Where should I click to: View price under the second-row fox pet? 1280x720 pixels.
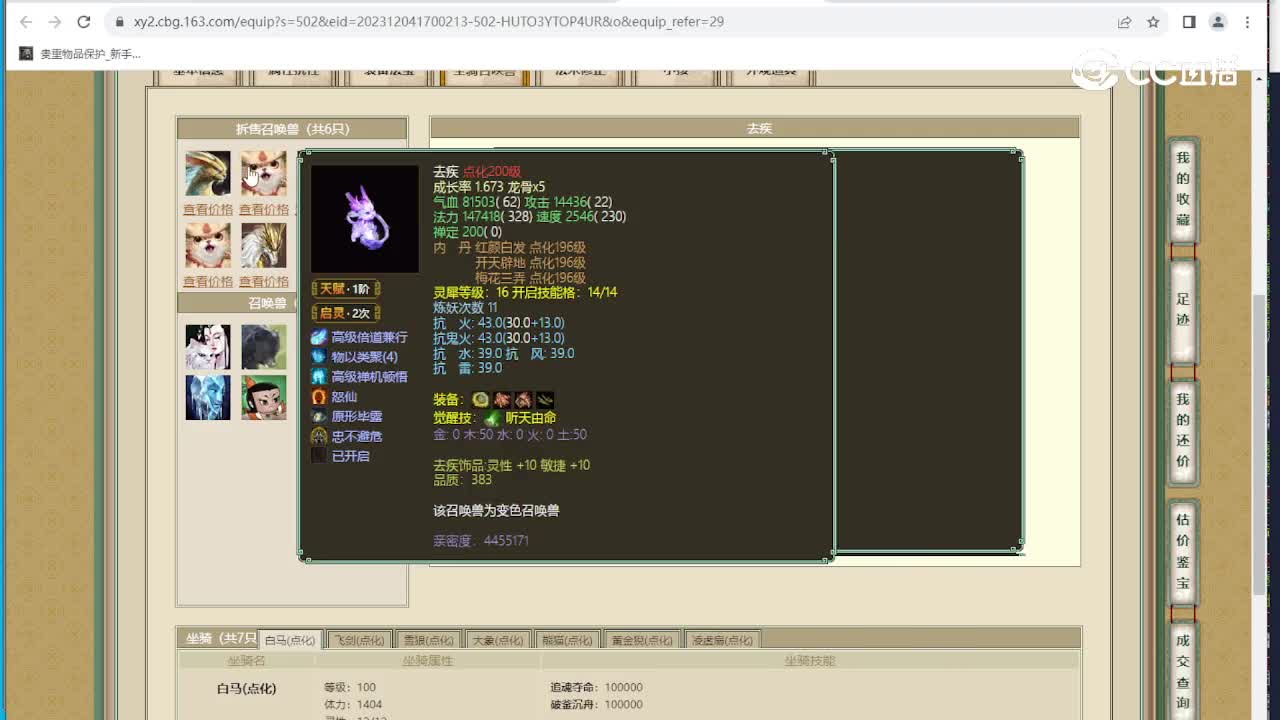coord(208,282)
